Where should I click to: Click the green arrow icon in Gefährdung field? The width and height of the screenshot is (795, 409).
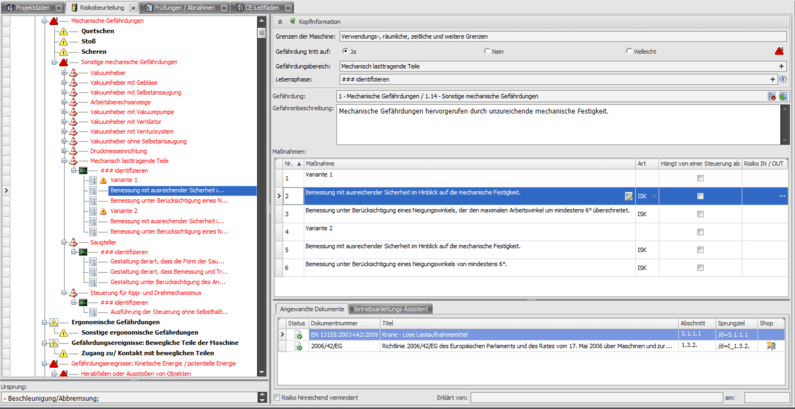[782, 96]
